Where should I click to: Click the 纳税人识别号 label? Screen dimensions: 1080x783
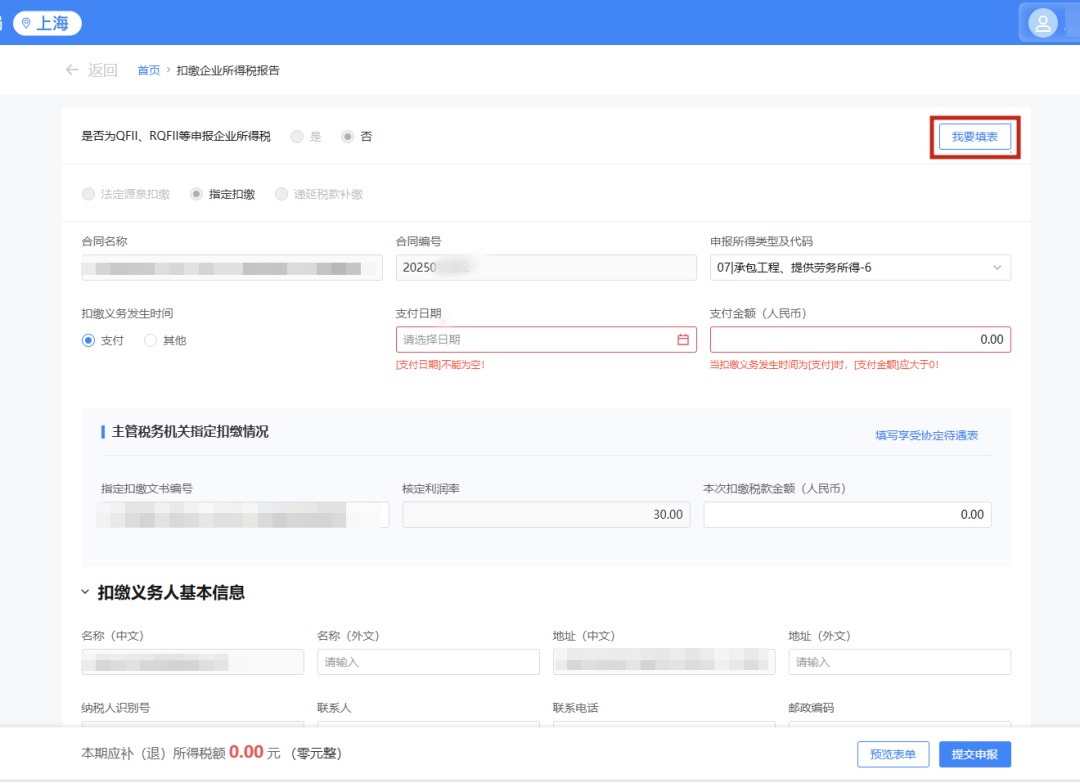pos(115,708)
